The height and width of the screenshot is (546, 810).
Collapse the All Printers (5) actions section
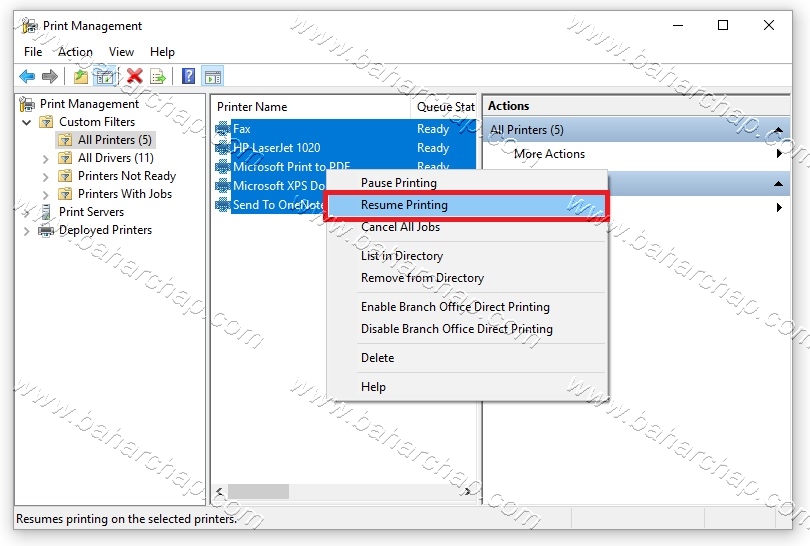pos(778,130)
